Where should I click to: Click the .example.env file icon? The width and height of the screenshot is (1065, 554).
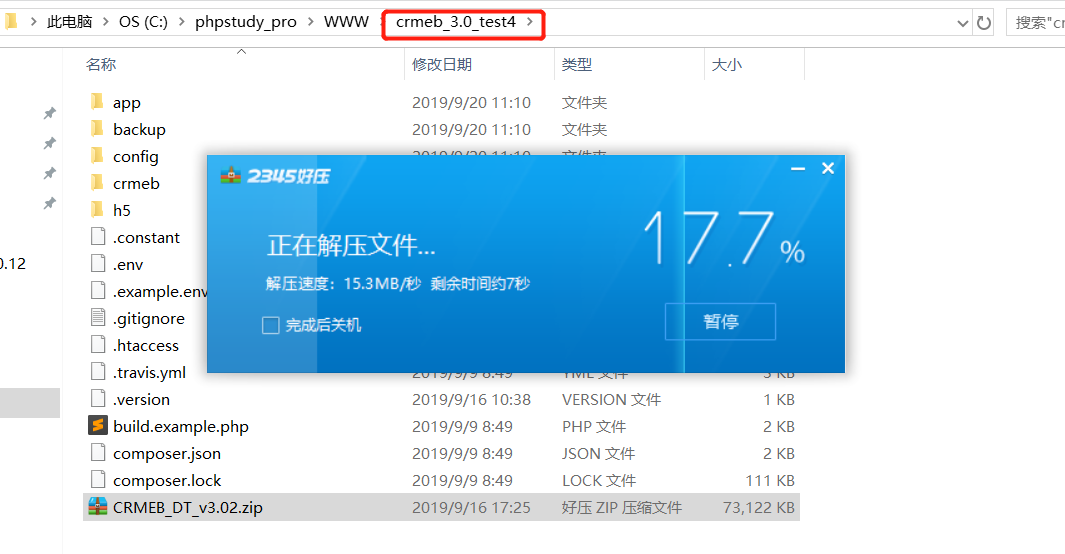(x=98, y=291)
